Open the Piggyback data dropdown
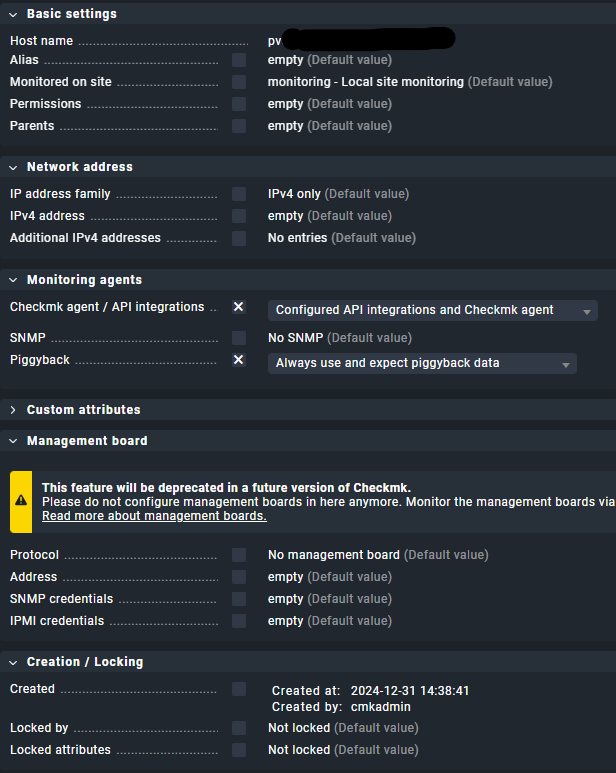The height and width of the screenshot is (773, 616). click(422, 364)
